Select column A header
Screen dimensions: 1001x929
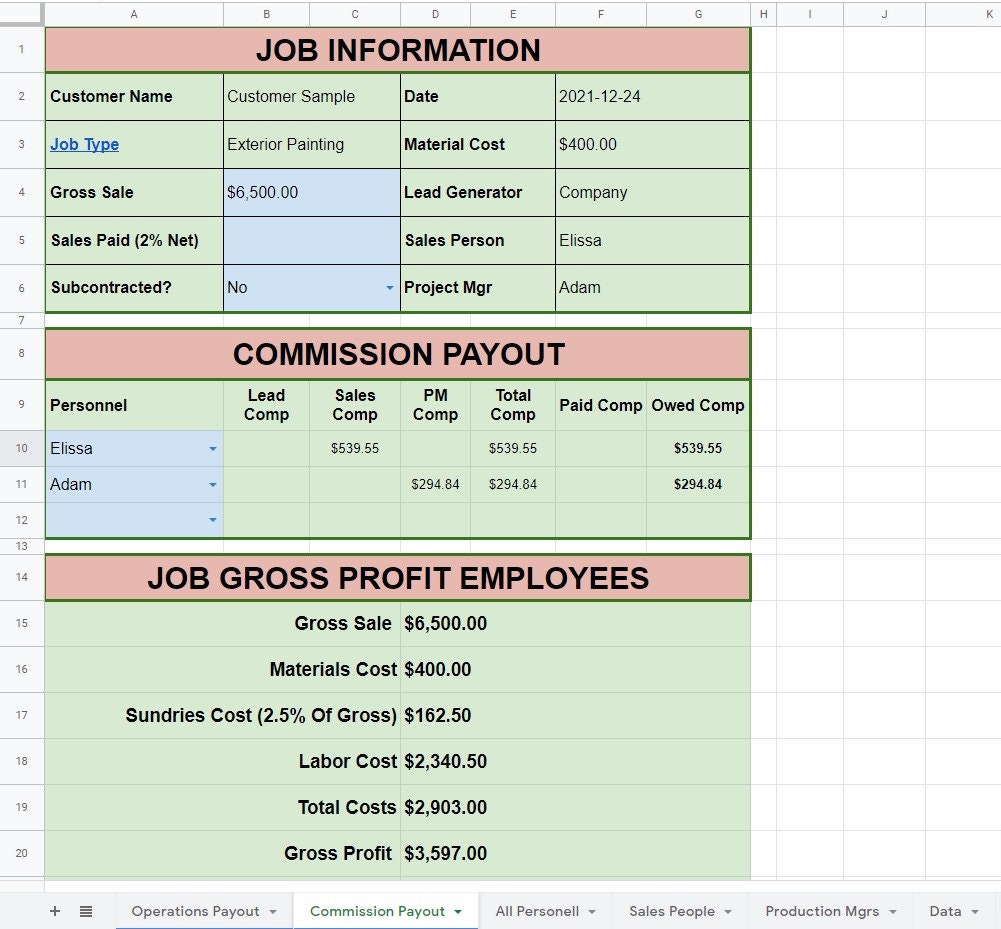(x=133, y=14)
